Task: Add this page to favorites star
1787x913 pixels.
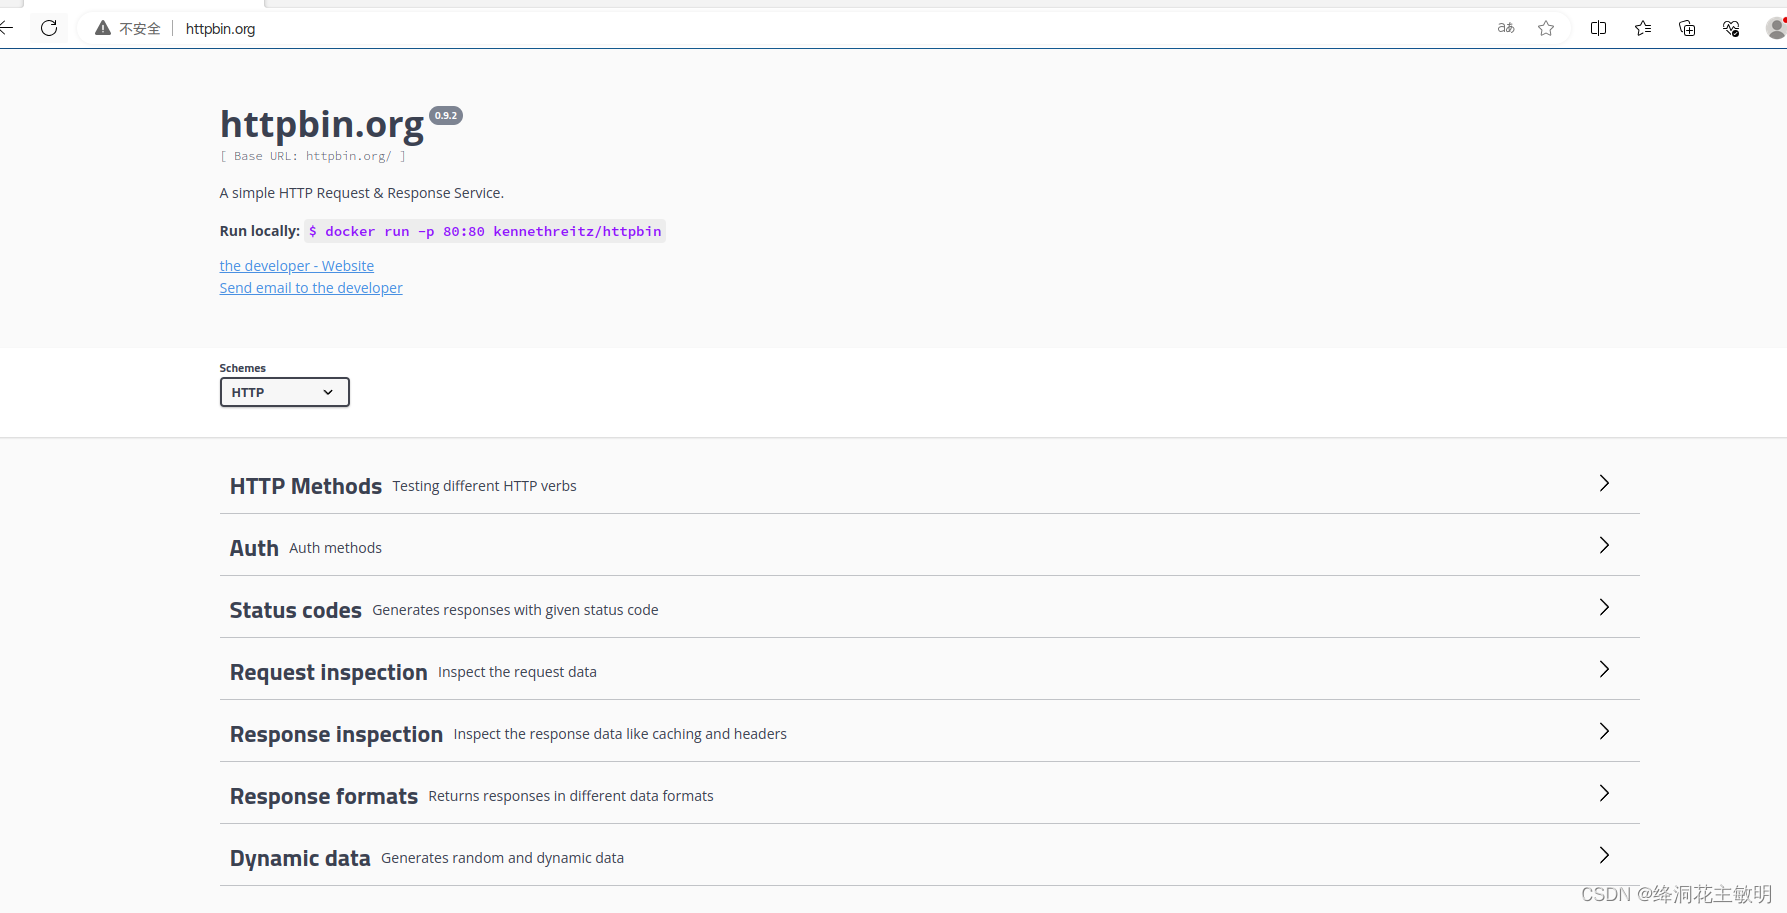Action: [1546, 28]
